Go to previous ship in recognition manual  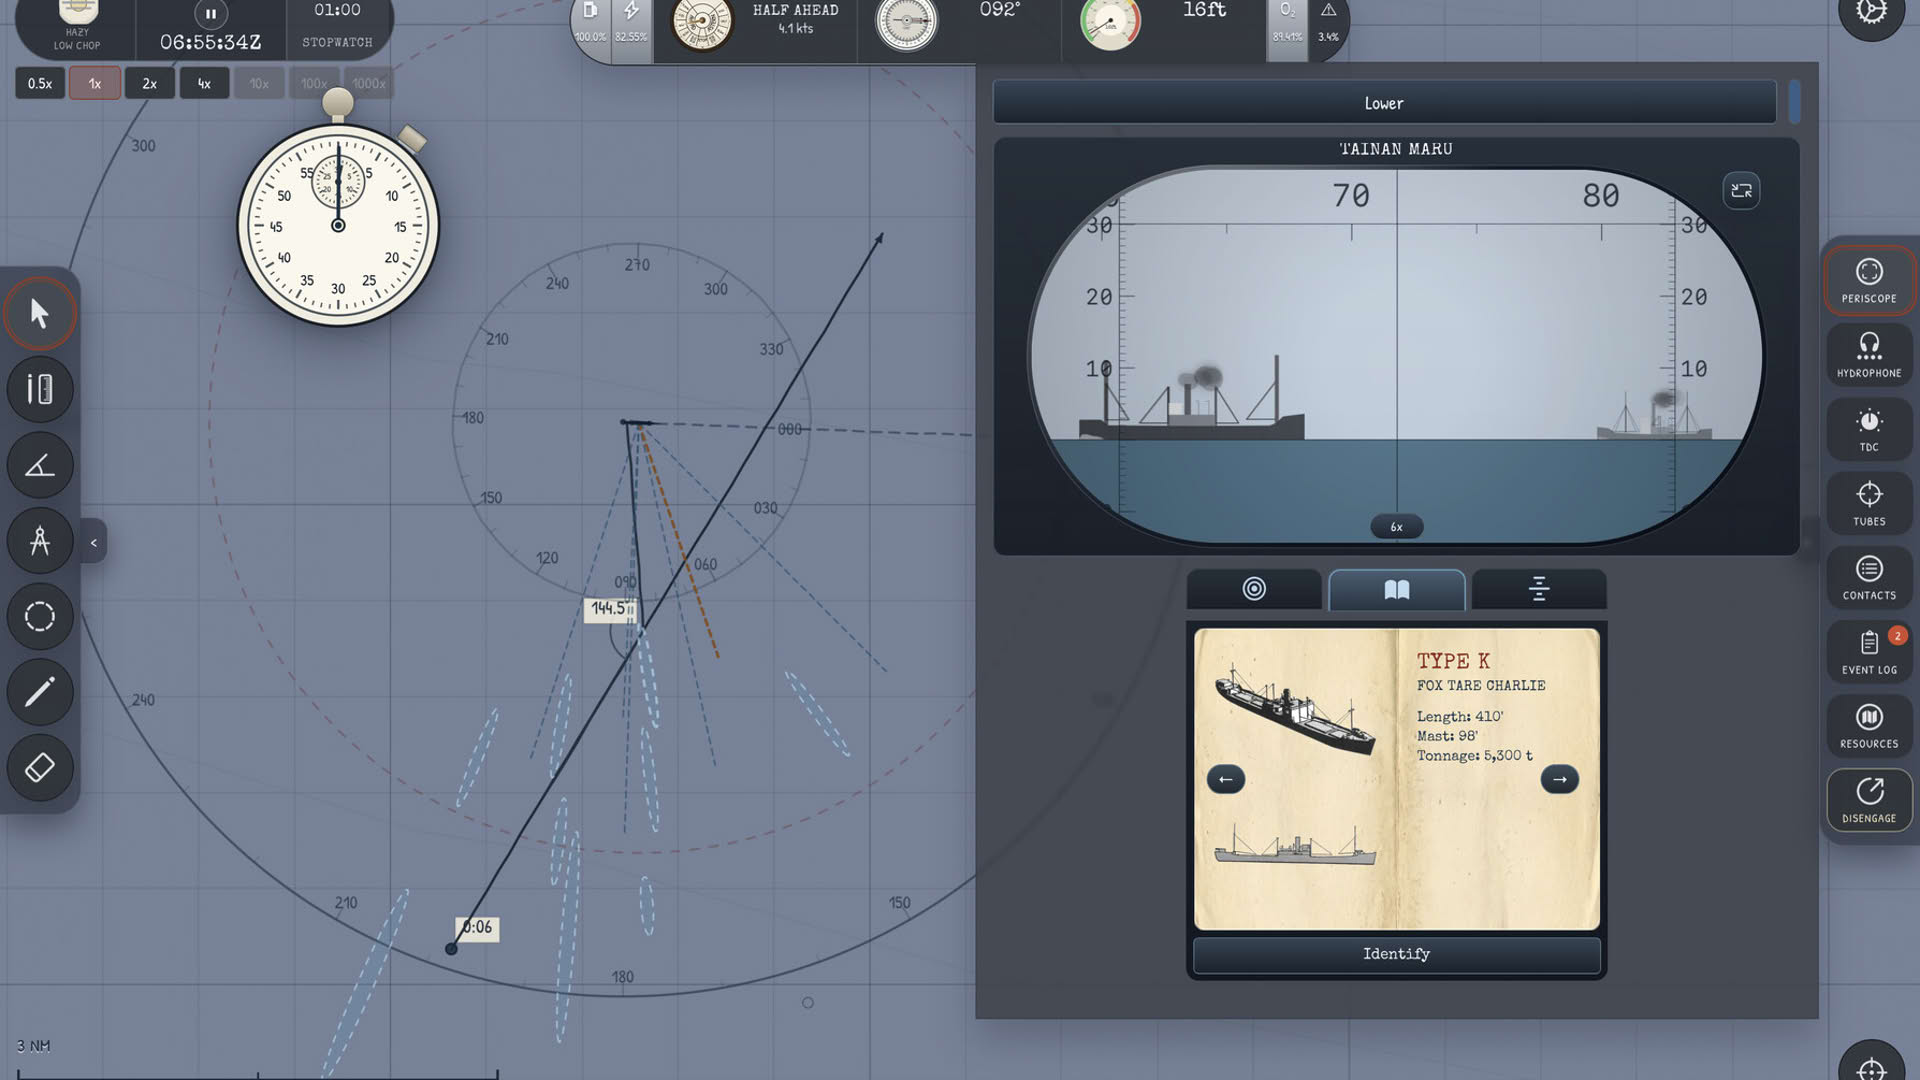(1225, 779)
